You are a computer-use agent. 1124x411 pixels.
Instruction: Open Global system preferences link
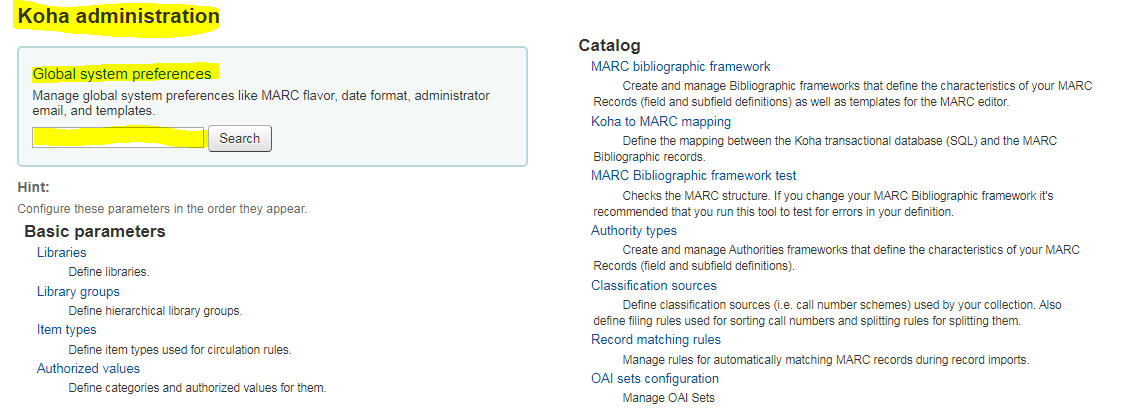click(122, 74)
